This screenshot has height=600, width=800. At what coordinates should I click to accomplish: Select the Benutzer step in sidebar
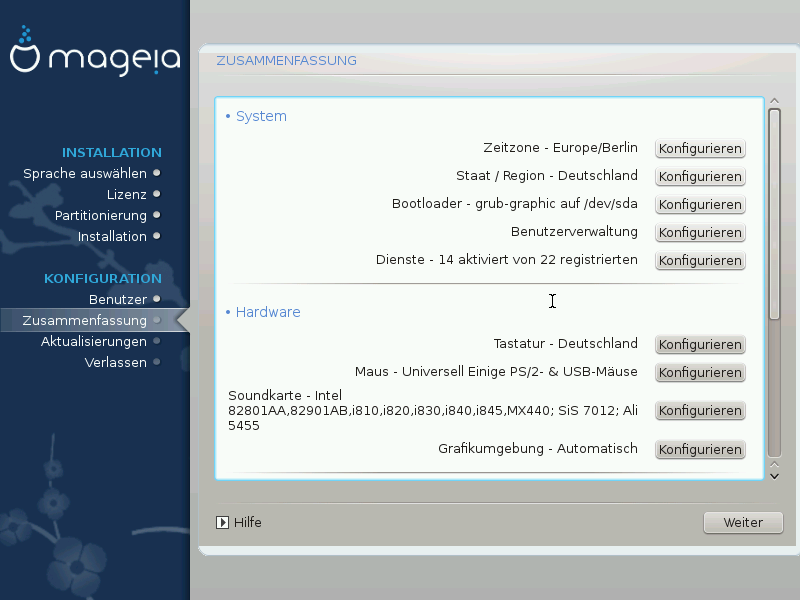117,299
